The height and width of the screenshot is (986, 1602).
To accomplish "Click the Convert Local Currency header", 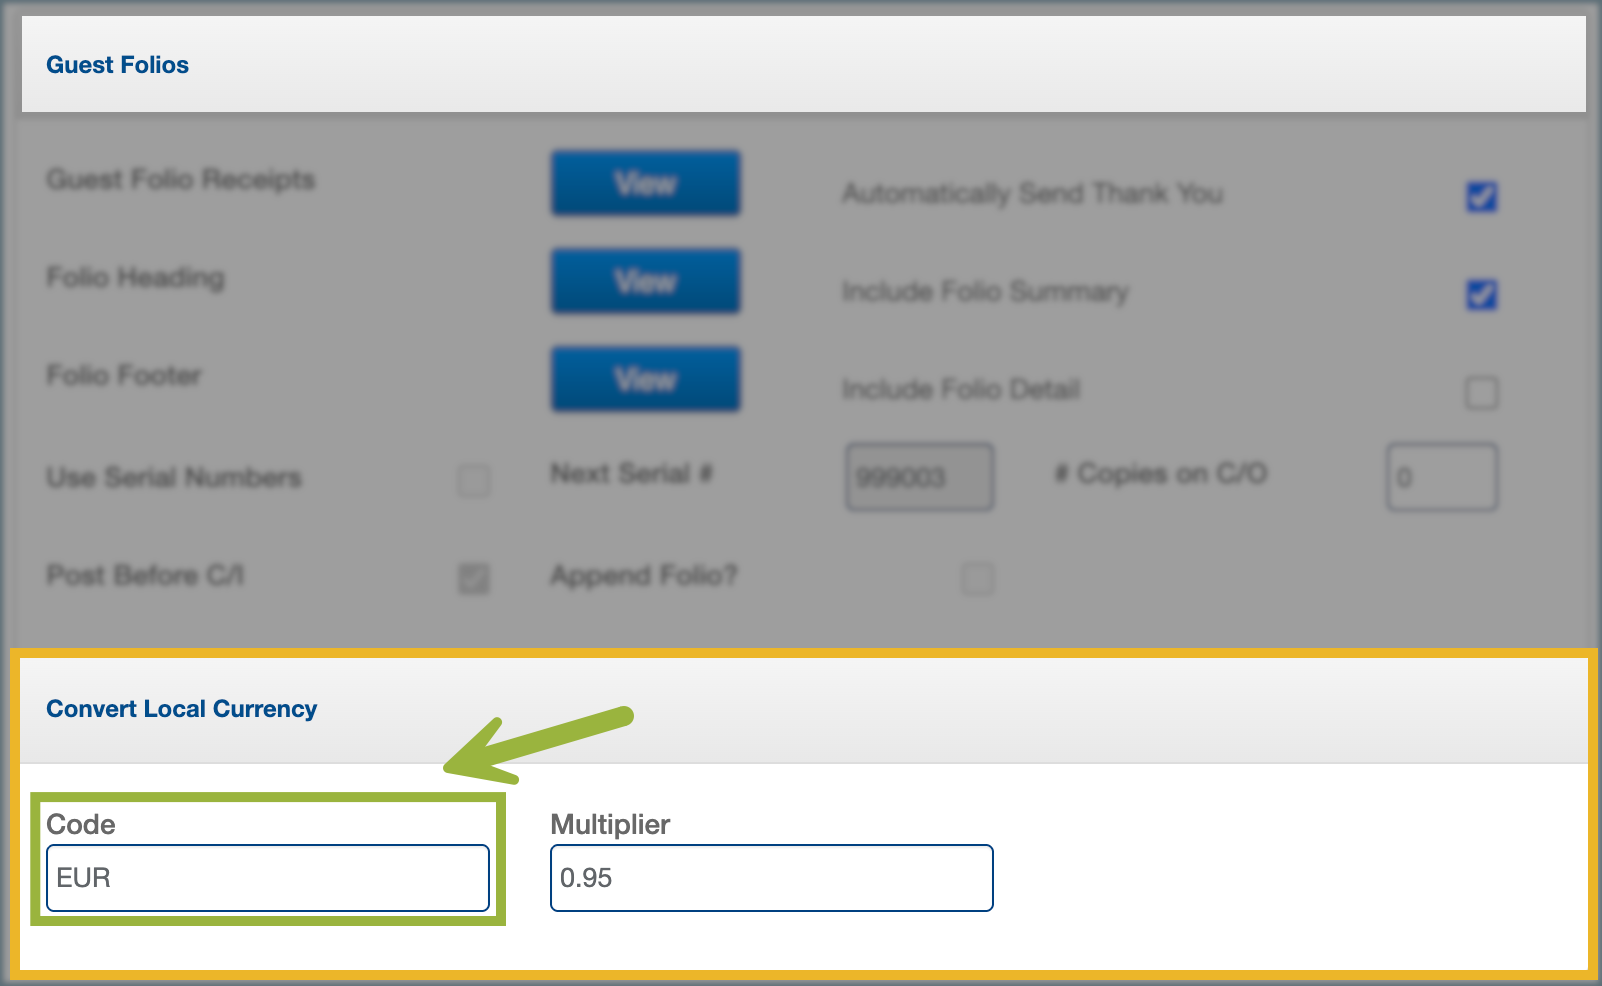I will [181, 709].
